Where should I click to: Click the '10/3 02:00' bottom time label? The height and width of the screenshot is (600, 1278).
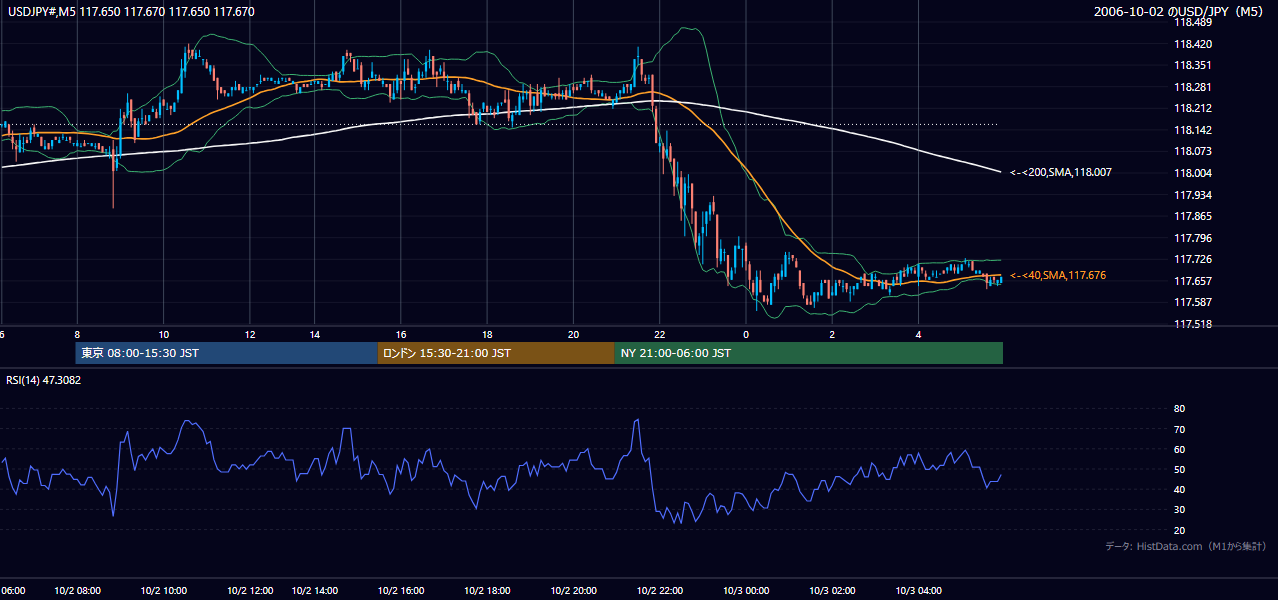coord(832,590)
